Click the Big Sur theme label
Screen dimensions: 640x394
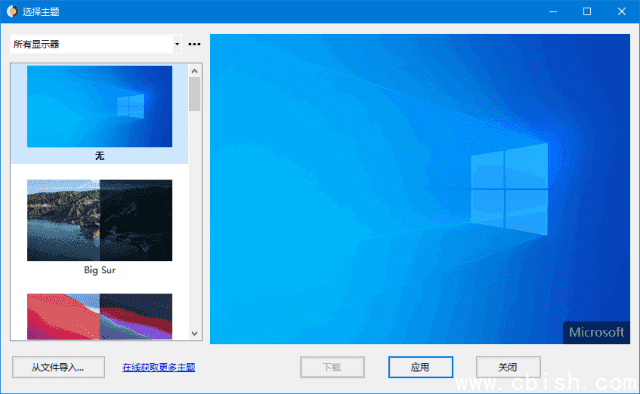point(100,270)
